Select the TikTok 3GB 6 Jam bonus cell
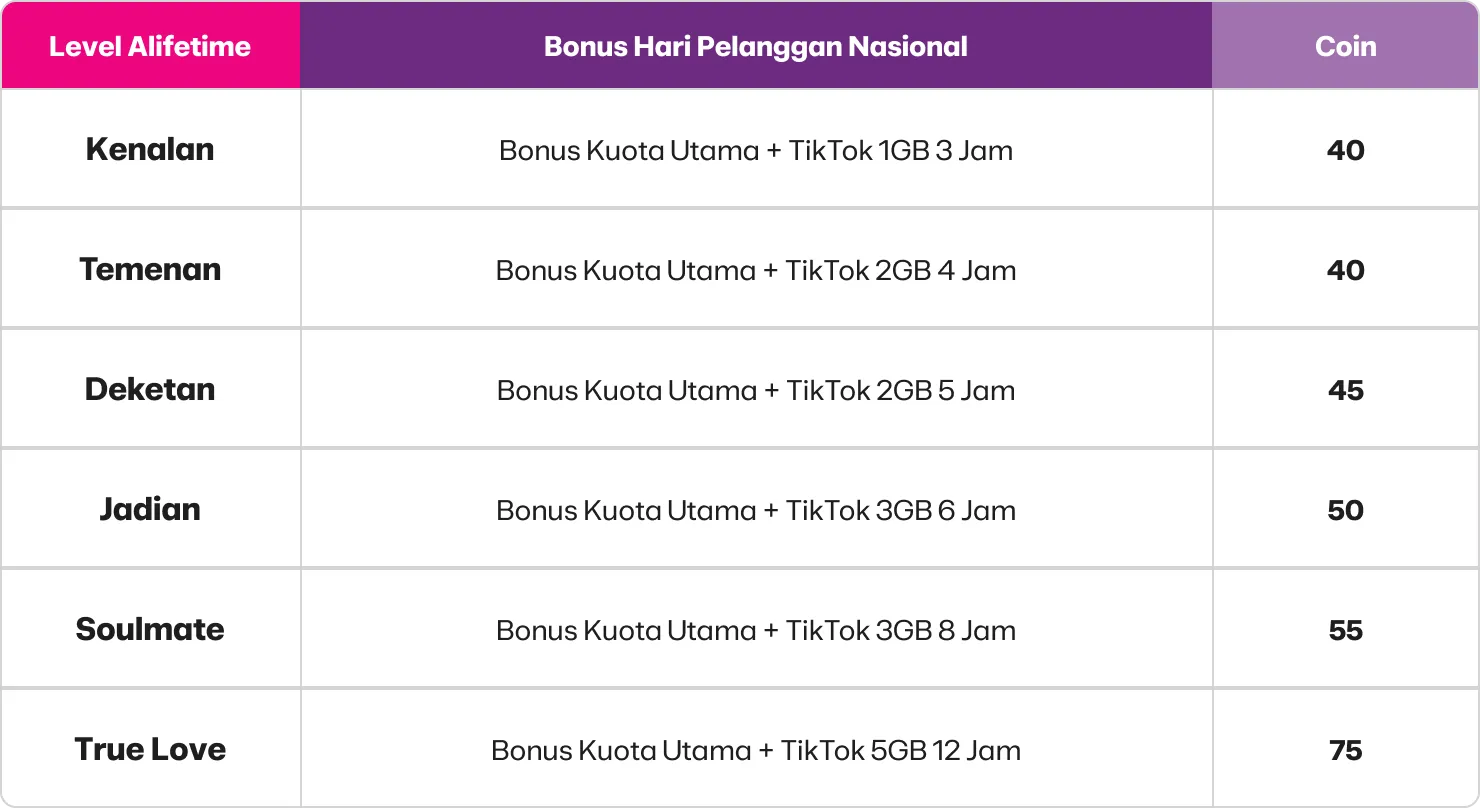This screenshot has width=1480, height=808. (756, 509)
